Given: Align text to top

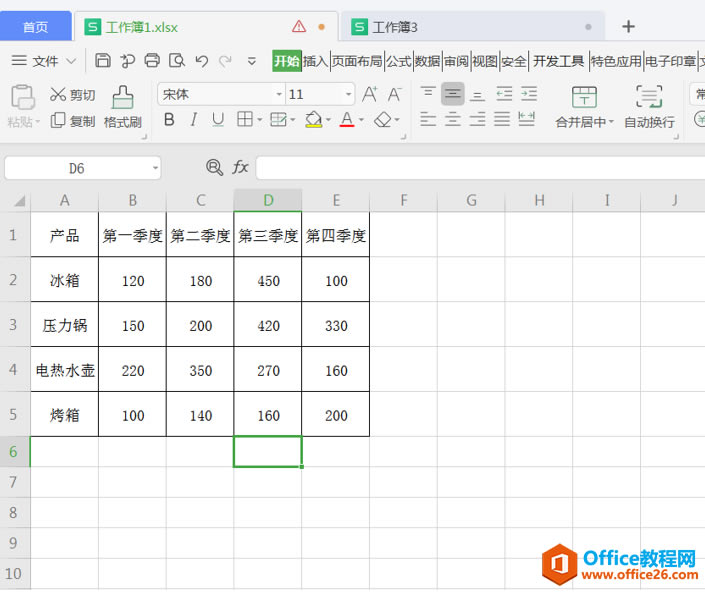Looking at the screenshot, I should 428,93.
